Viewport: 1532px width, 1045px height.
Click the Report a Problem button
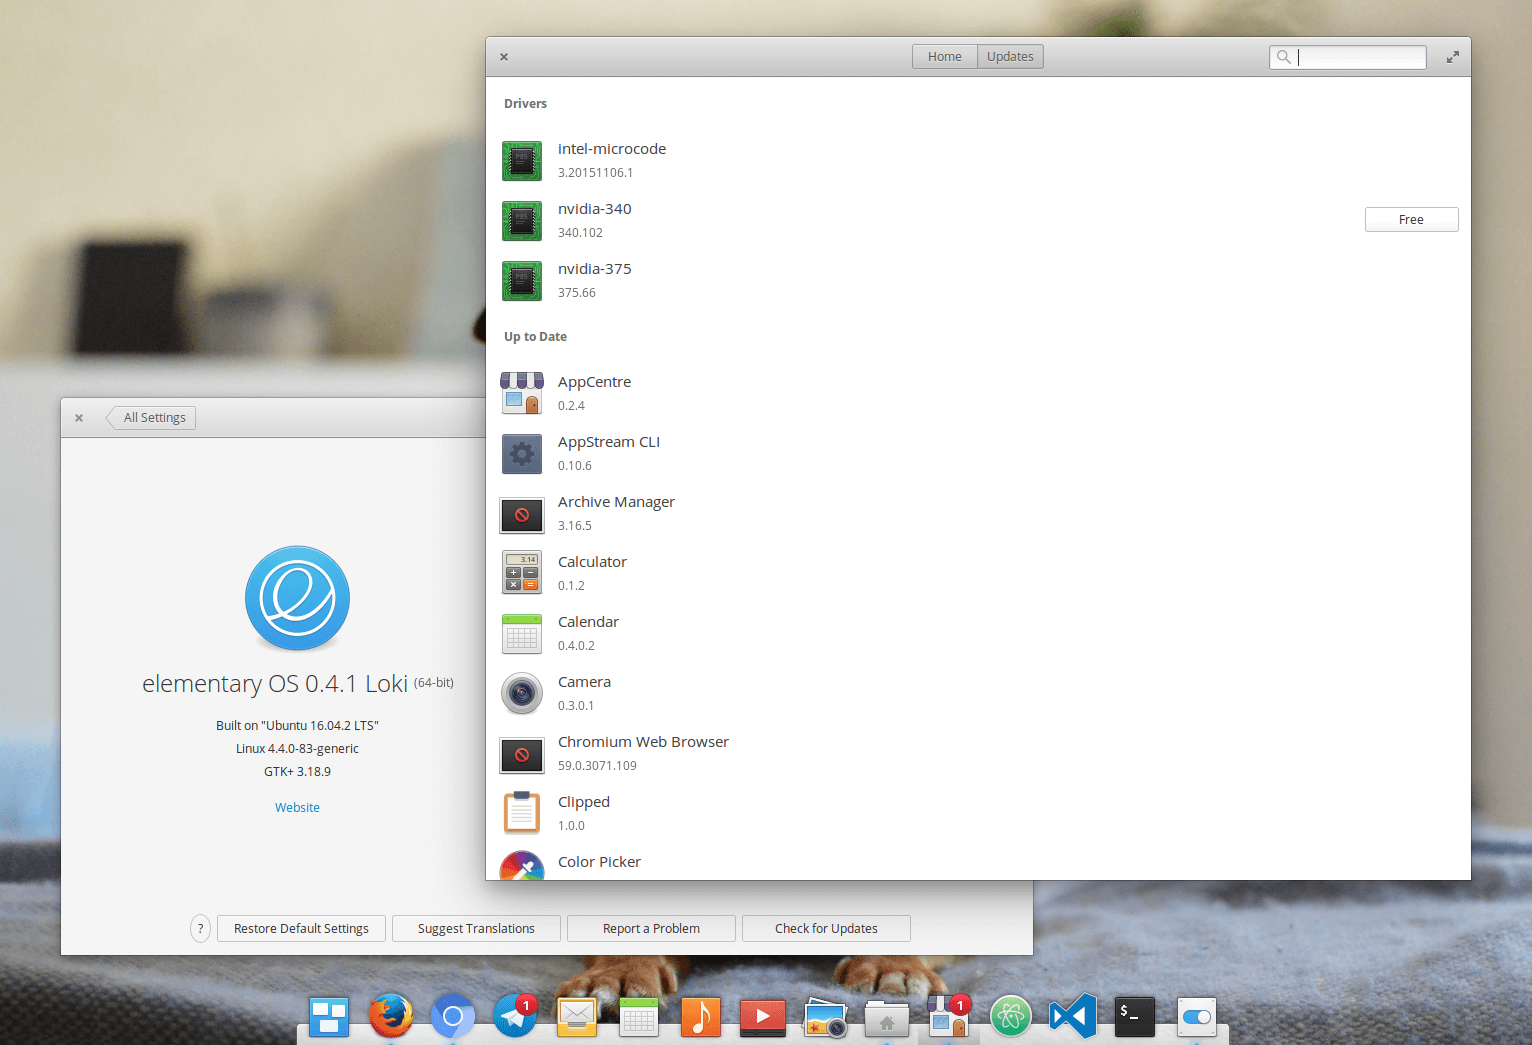tap(651, 929)
